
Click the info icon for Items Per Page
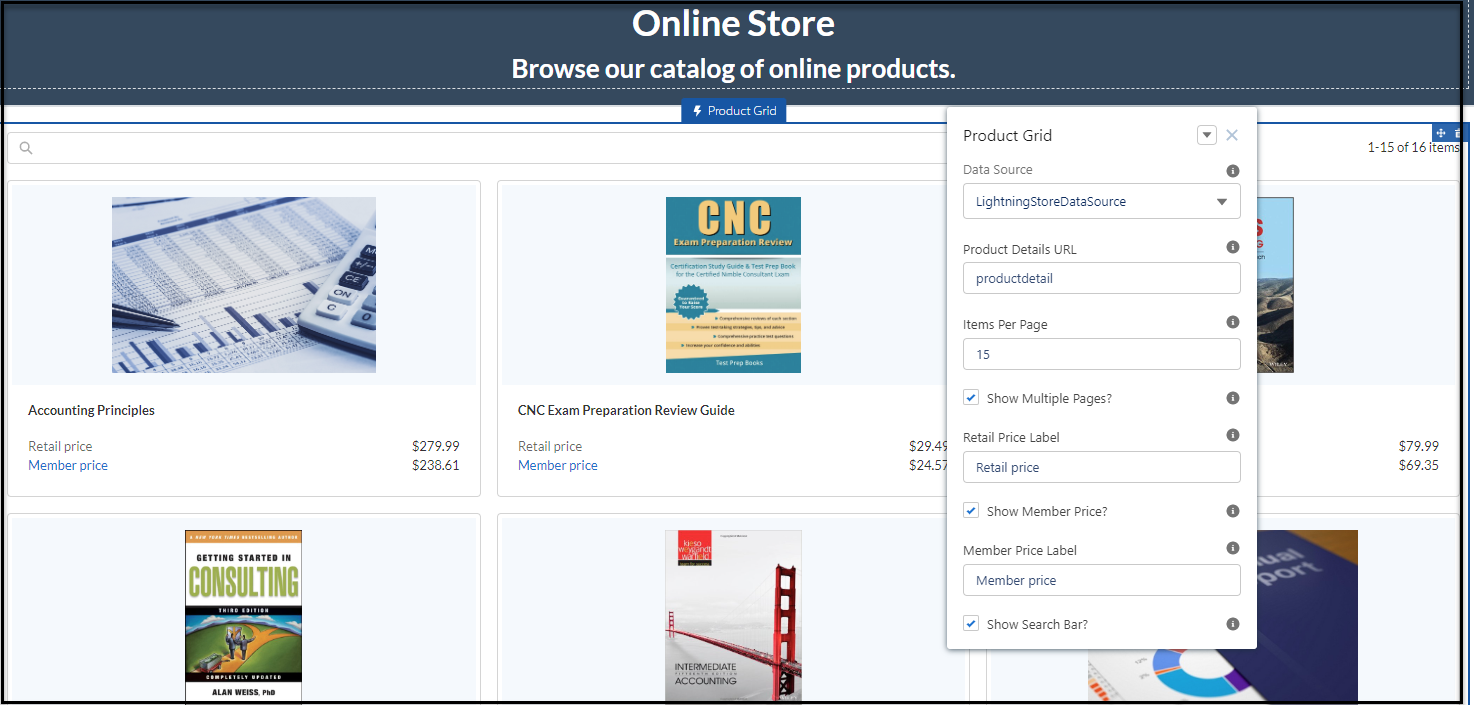pos(1232,322)
